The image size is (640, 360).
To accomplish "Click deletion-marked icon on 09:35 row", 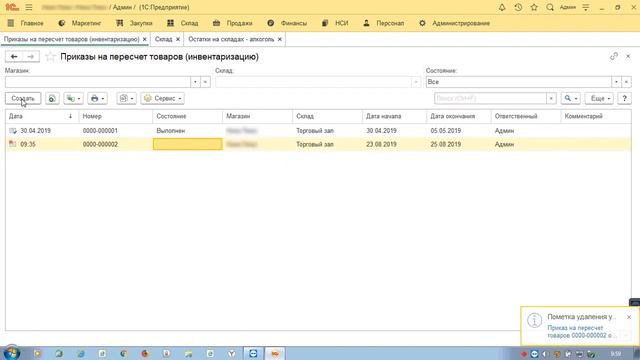I will [13, 144].
